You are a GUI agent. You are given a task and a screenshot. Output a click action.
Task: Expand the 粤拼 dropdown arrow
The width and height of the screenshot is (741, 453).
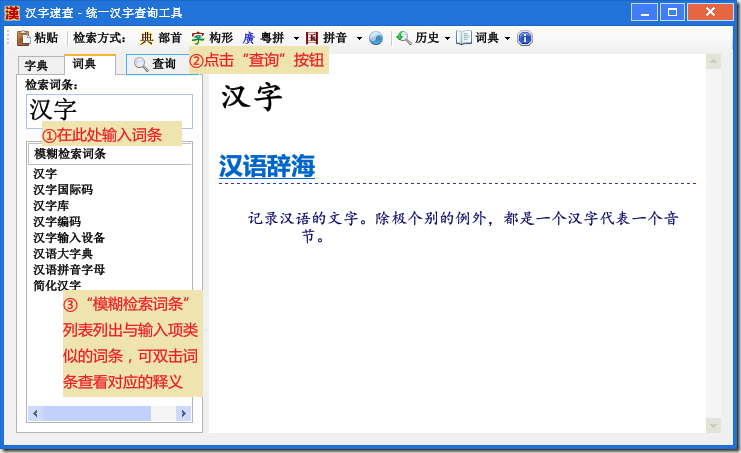[296, 39]
